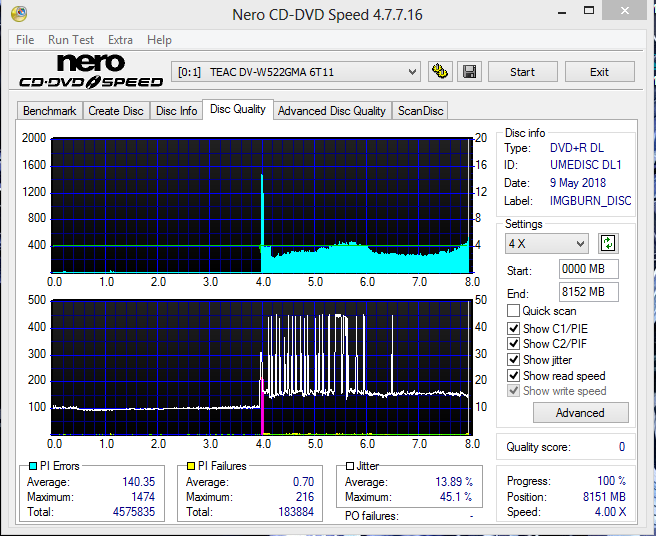The image size is (656, 536).
Task: Click the cyan PI Errors legend swatch
Action: pyautogui.click(x=33, y=466)
